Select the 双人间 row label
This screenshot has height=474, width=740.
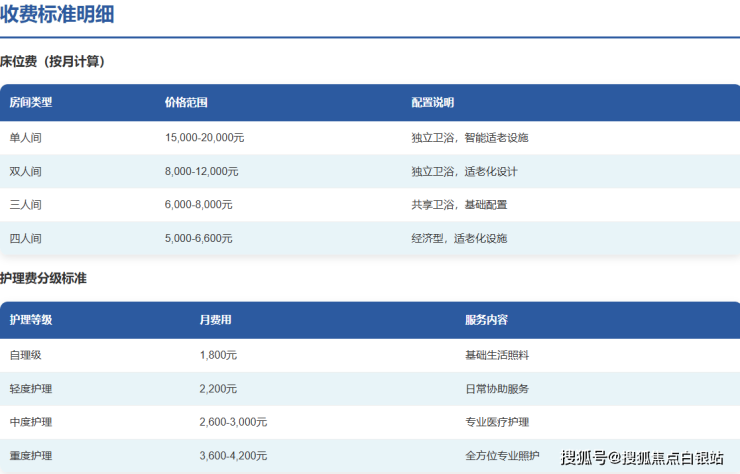(x=26, y=172)
